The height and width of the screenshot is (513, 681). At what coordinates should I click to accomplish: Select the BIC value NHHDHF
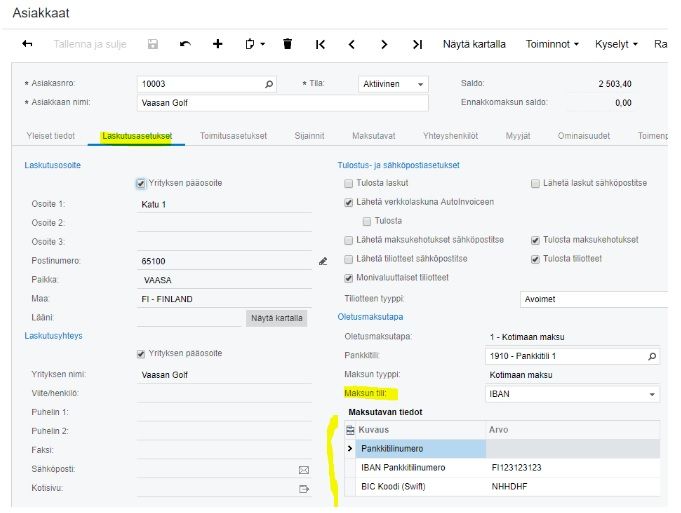click(x=509, y=487)
